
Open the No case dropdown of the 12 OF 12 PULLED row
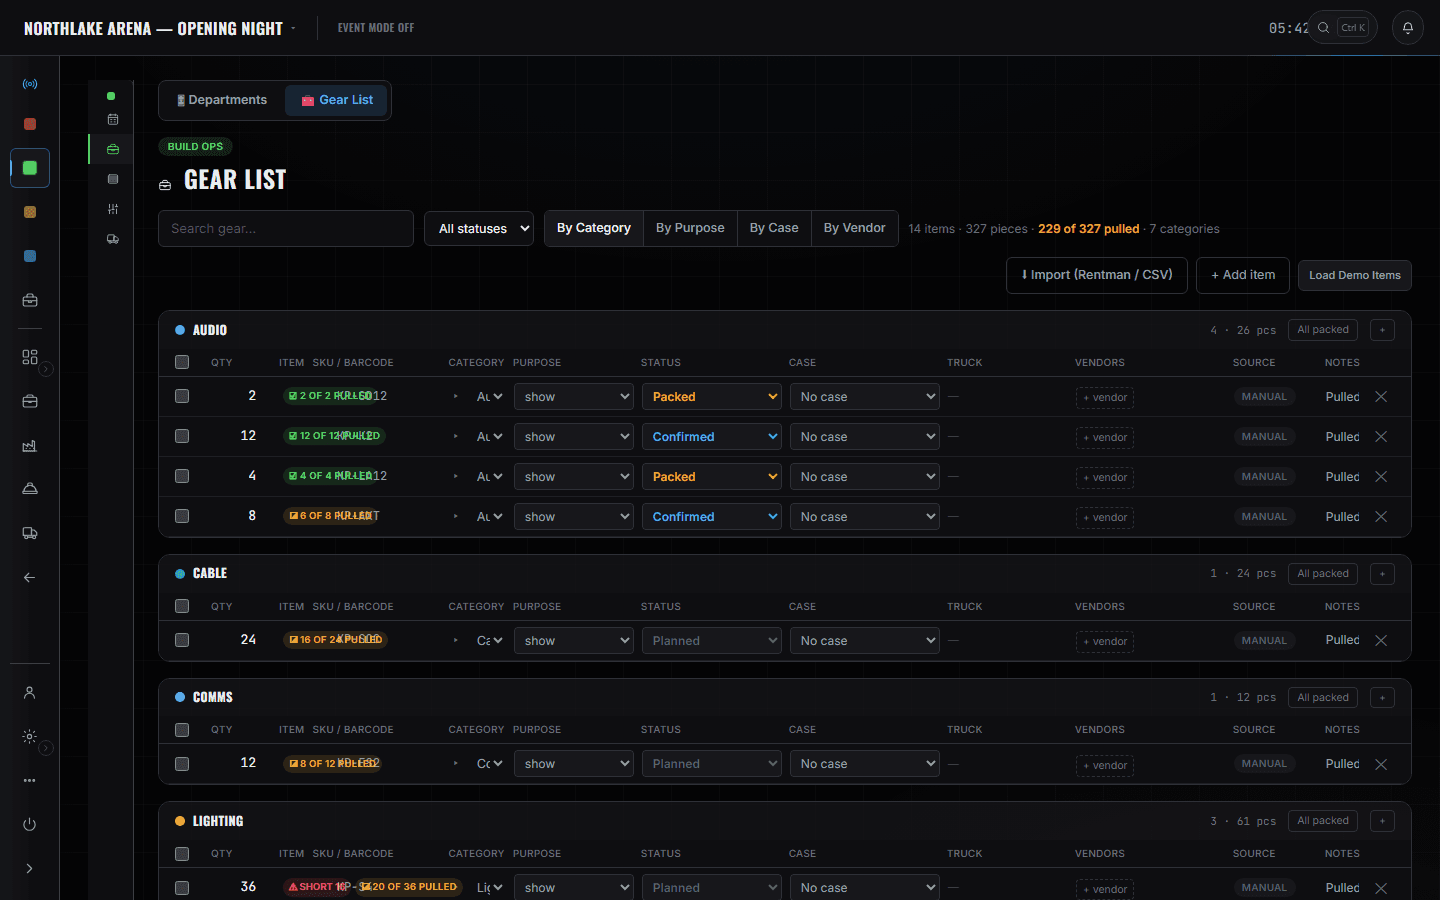(x=865, y=437)
